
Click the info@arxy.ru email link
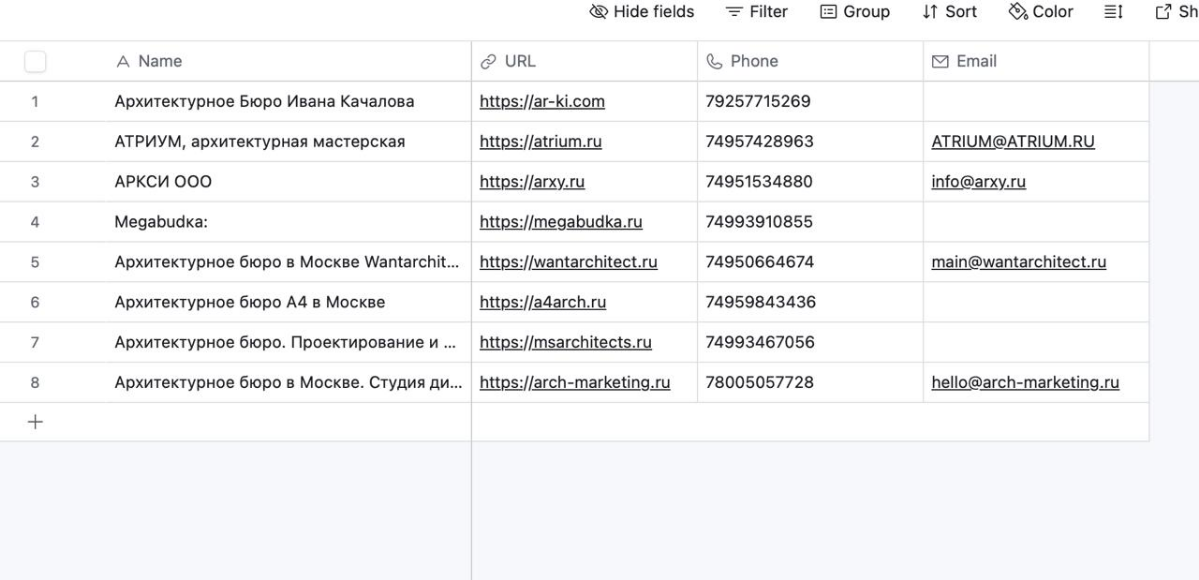coord(979,181)
